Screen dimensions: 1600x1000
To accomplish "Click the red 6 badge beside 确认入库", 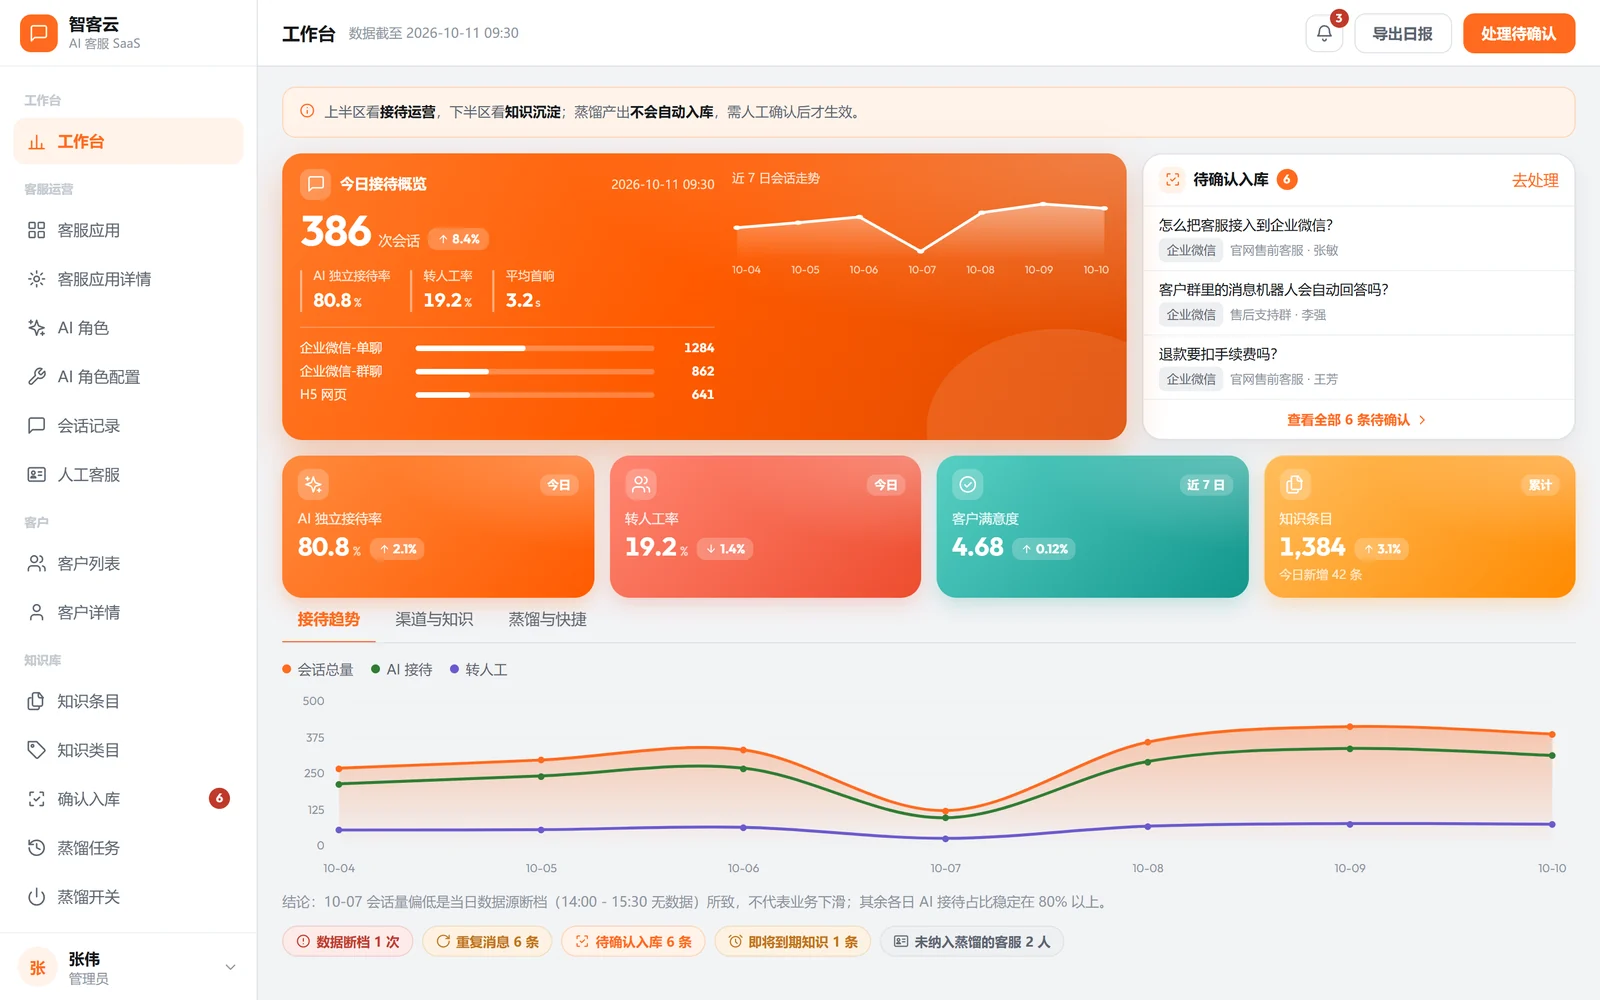I will tap(219, 798).
